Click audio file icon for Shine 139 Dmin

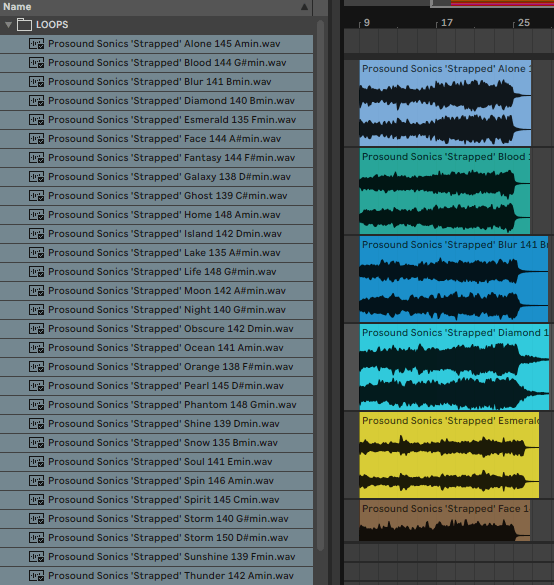[37, 424]
